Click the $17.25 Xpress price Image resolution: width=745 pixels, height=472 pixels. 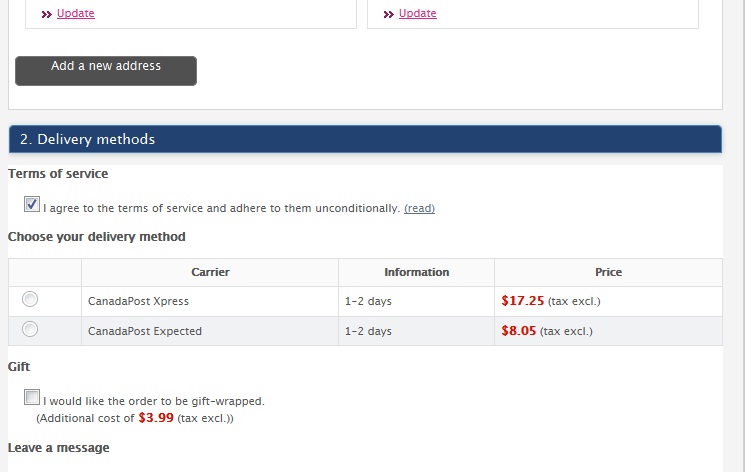(522, 300)
